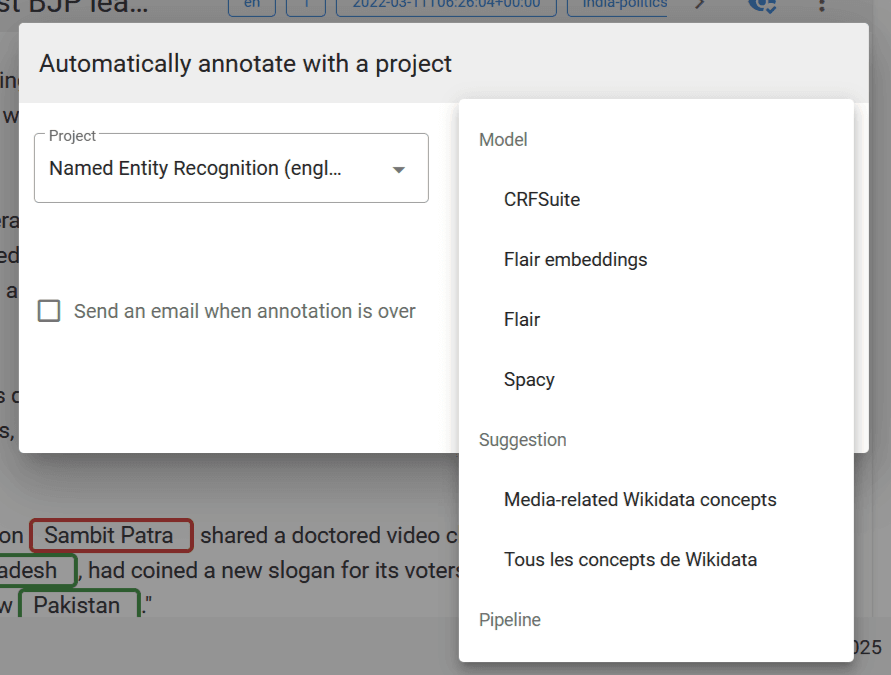Screen dimensions: 891x675
Task: Choose the Flair embeddings option
Action: [x=575, y=260]
